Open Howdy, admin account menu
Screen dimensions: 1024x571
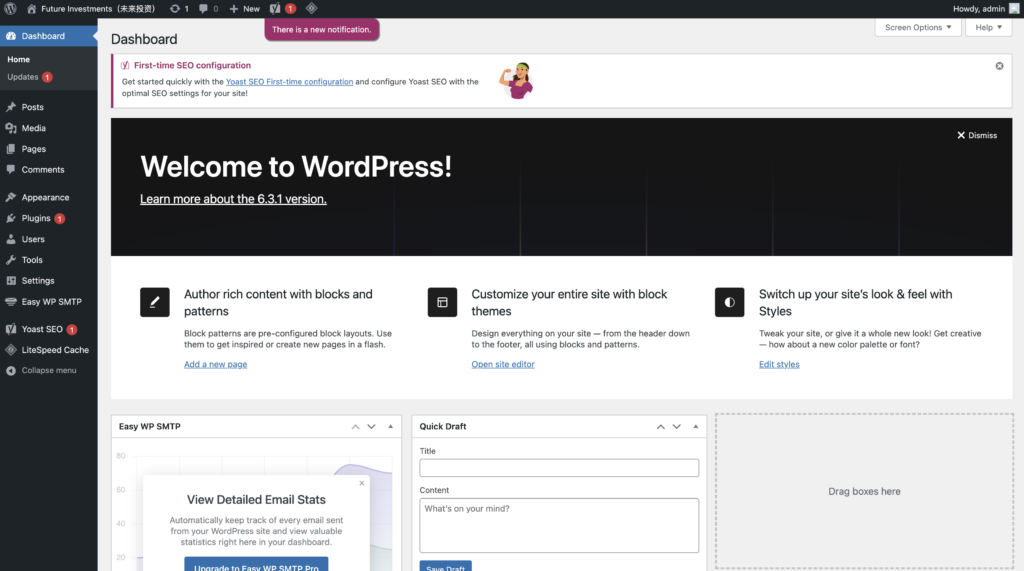(985, 8)
